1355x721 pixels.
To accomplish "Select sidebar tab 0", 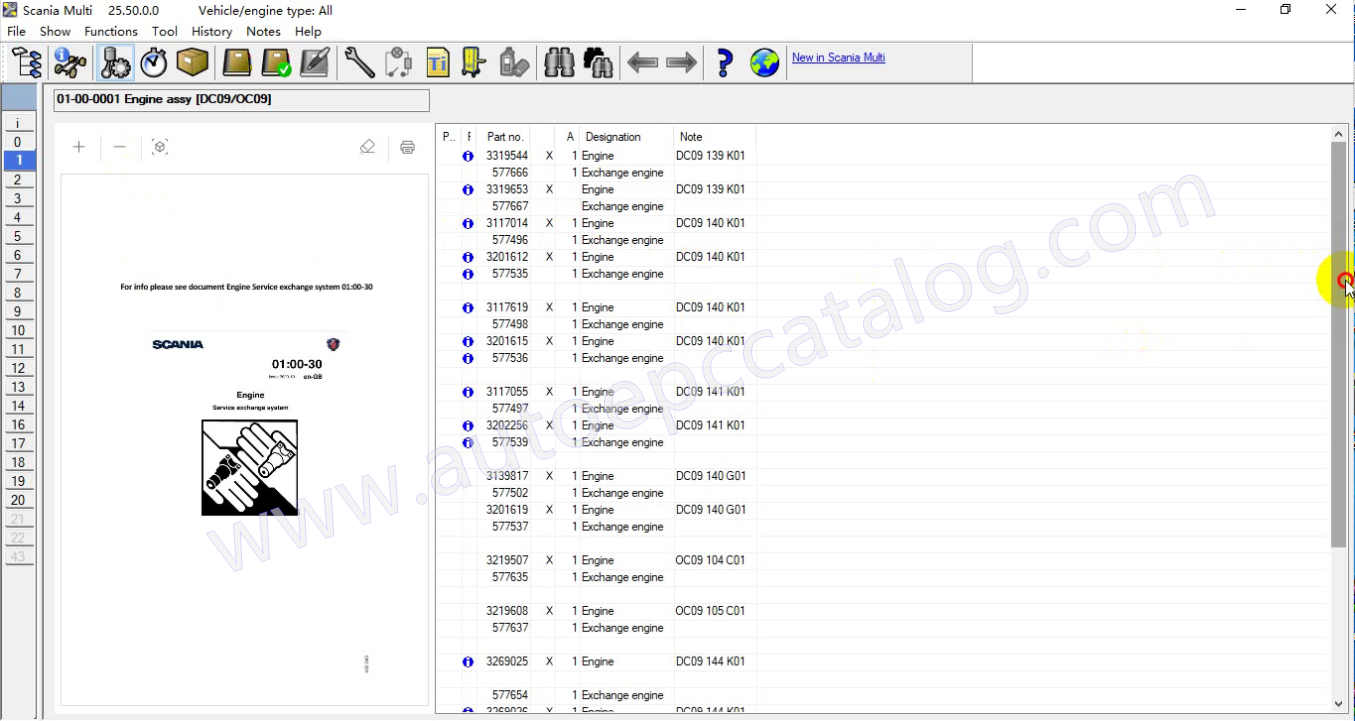I will (x=18, y=141).
